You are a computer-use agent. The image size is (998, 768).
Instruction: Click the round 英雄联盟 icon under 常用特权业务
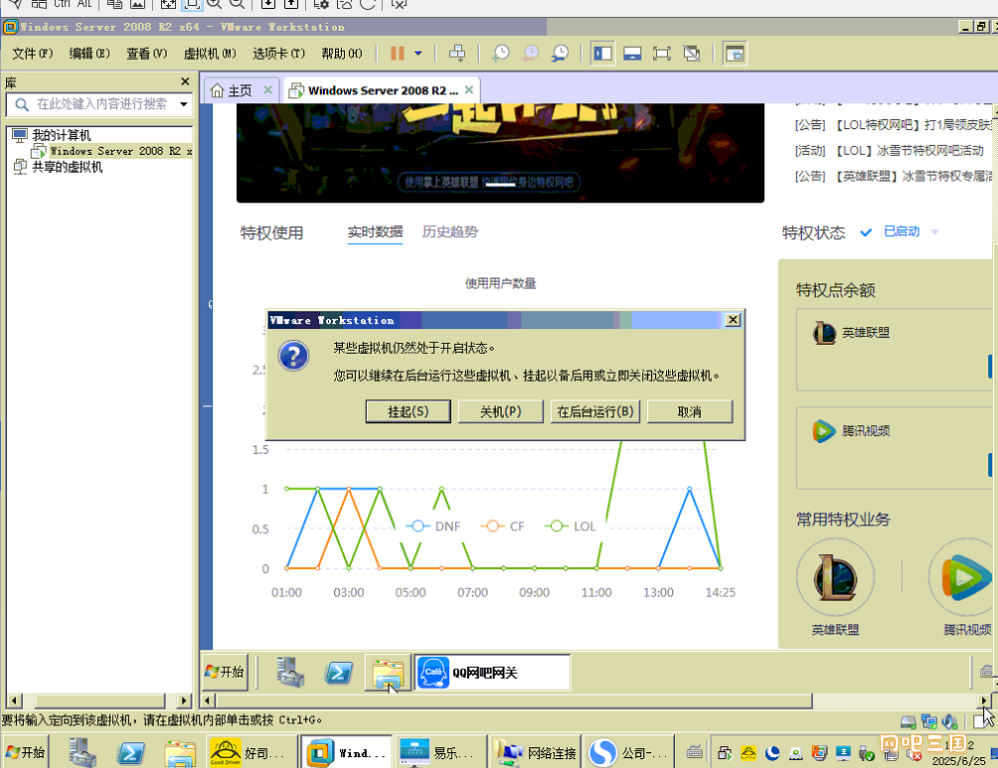(835, 578)
